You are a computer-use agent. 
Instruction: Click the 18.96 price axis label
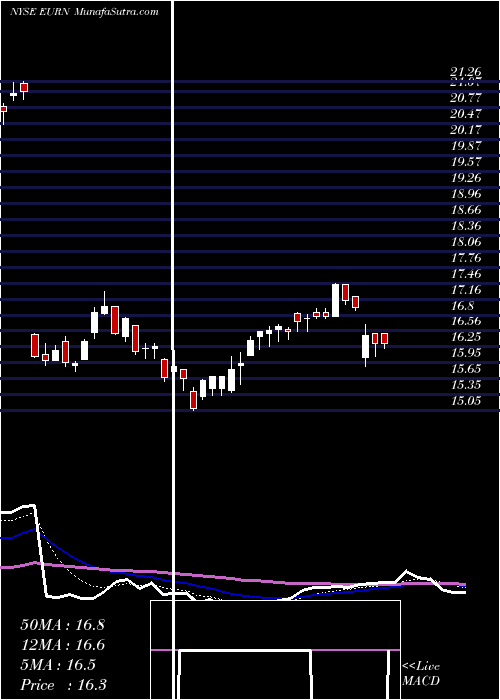click(466, 194)
